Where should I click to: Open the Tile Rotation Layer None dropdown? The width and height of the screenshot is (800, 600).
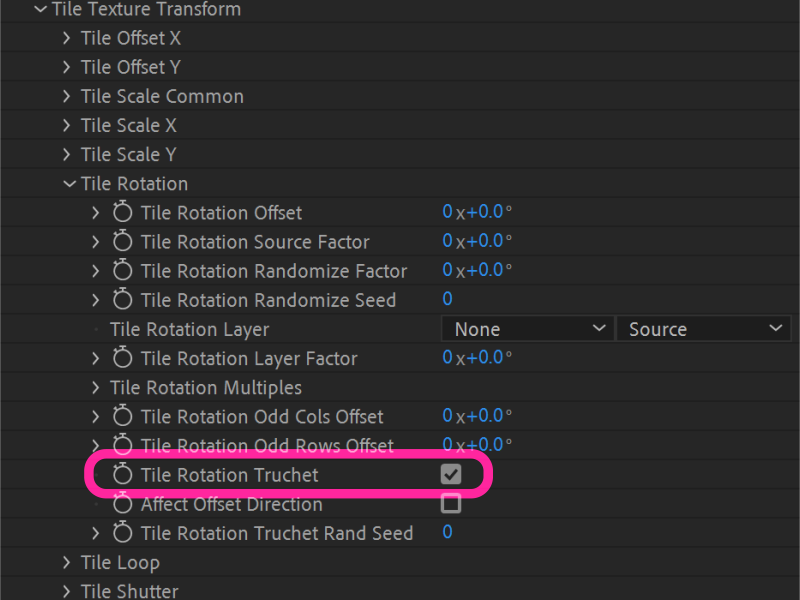pyautogui.click(x=527, y=328)
